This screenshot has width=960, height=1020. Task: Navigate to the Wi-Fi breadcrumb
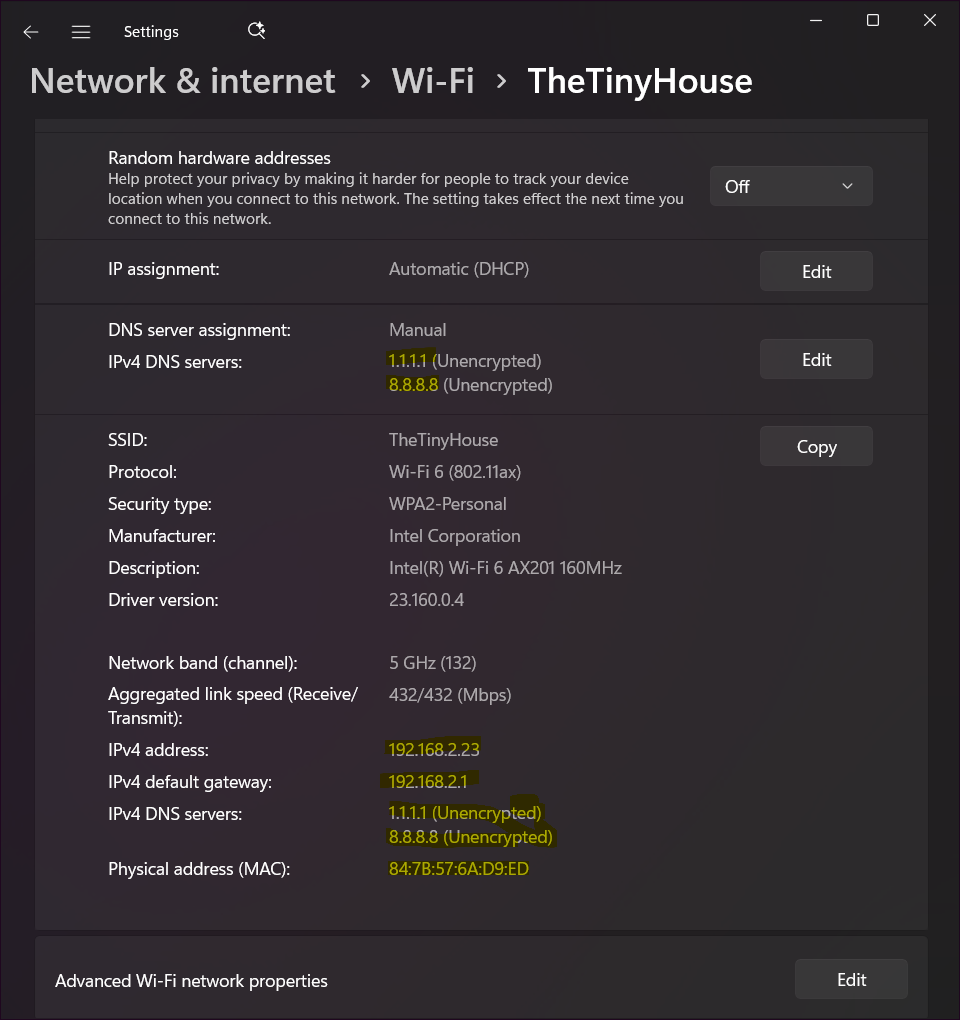[x=433, y=81]
